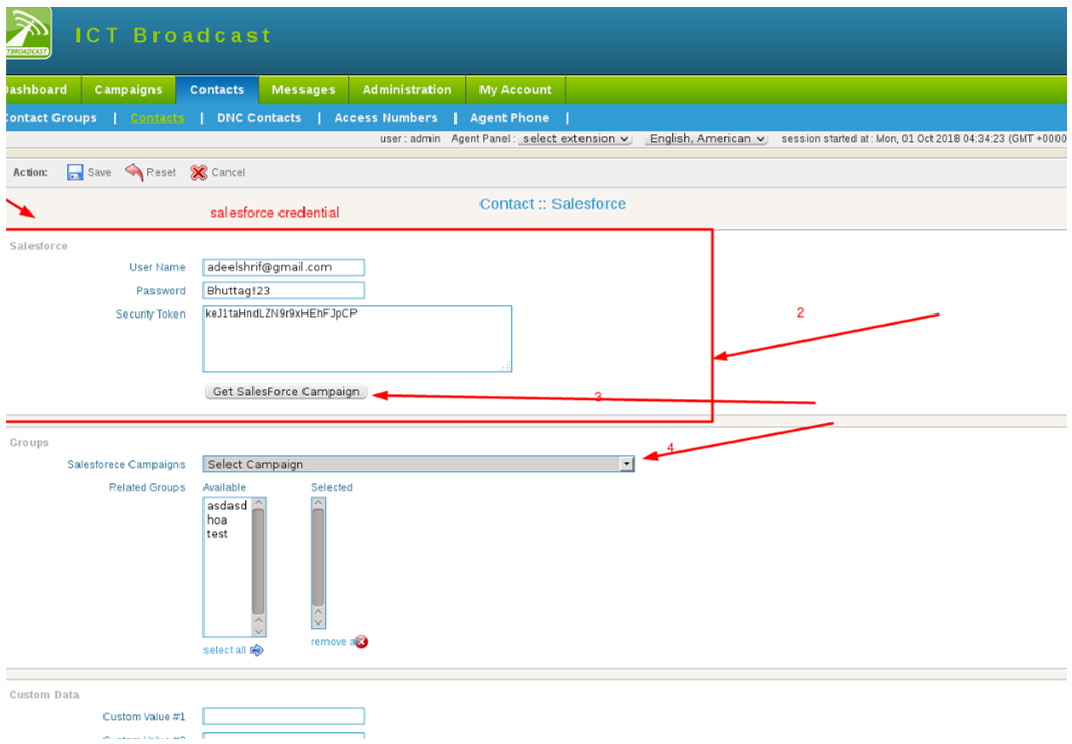This screenshot has width=1072, height=744.
Task: Click the select all link
Action: [x=224, y=650]
